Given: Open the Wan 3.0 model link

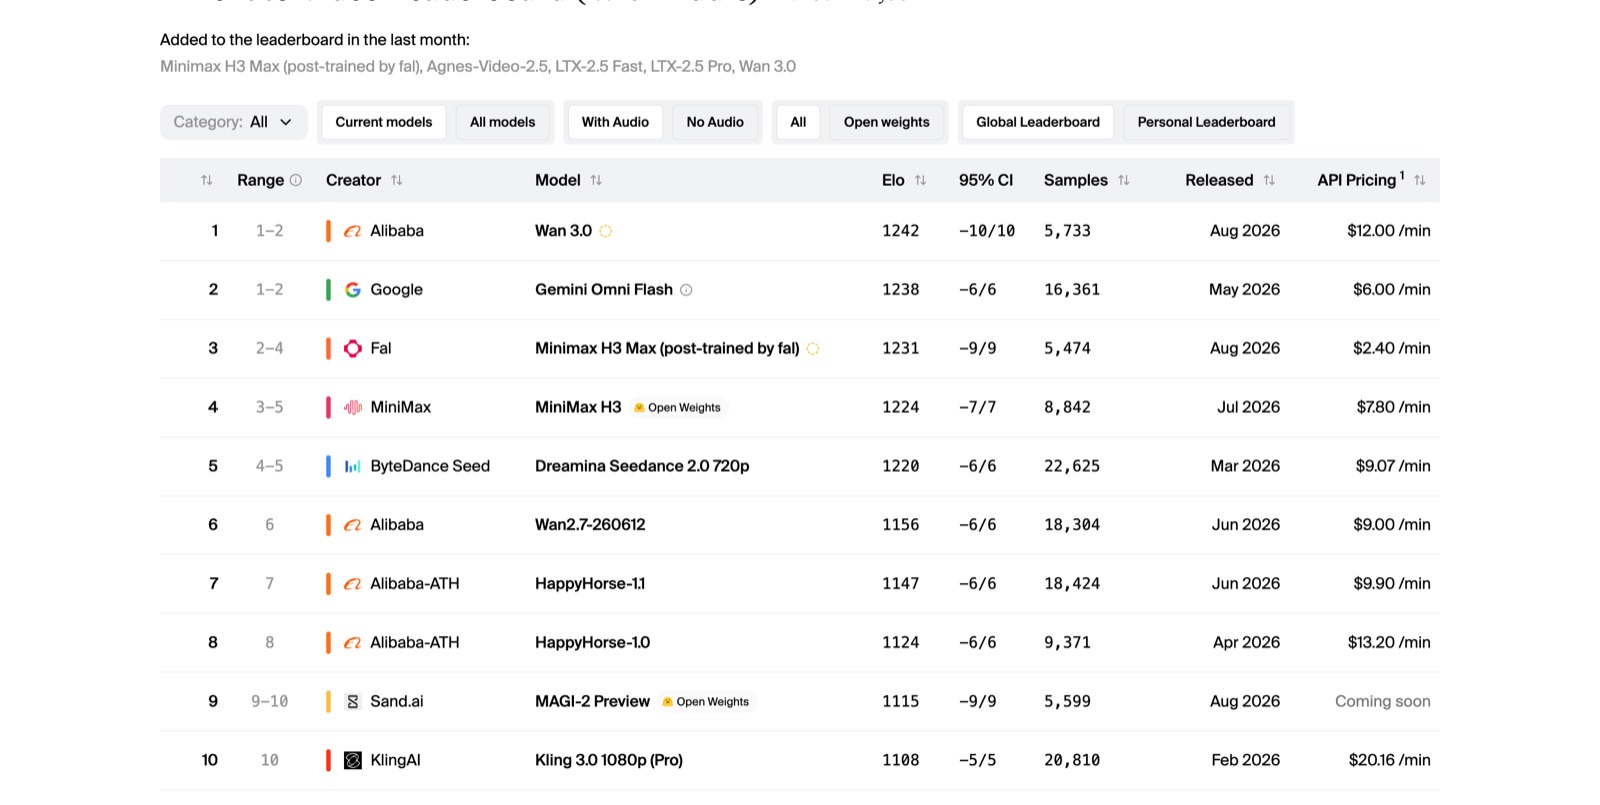Looking at the screenshot, I should point(563,231).
